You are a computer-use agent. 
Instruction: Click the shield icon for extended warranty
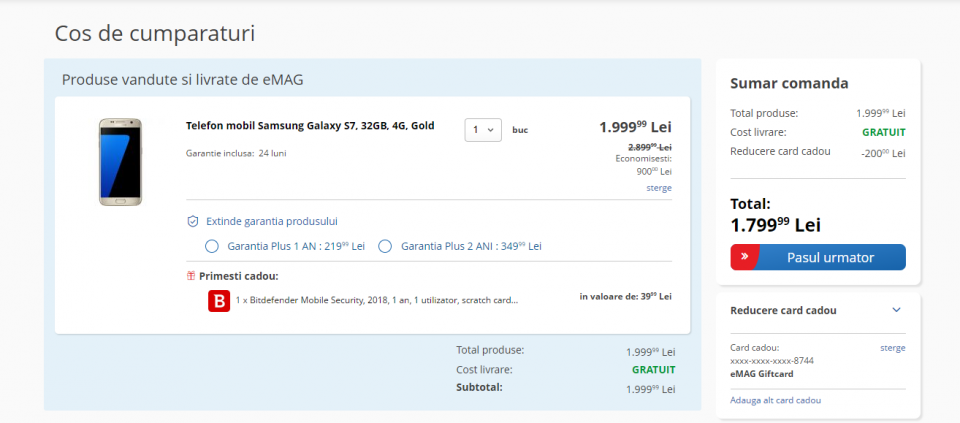pyautogui.click(x=193, y=221)
